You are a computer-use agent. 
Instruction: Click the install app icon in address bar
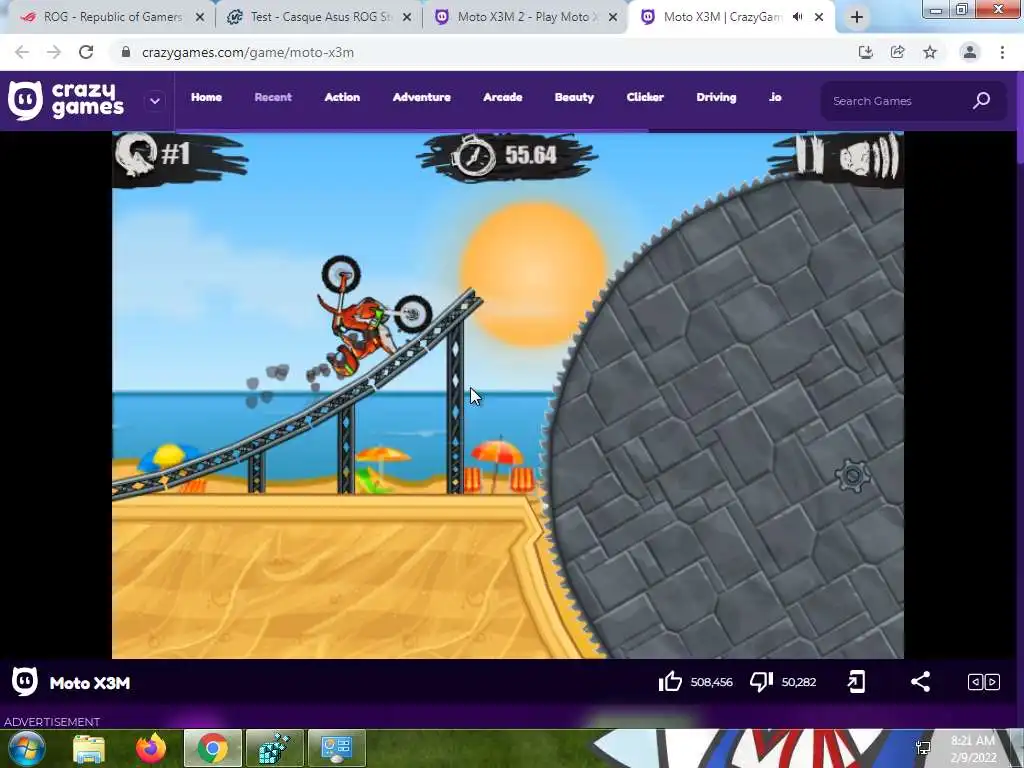coord(865,52)
